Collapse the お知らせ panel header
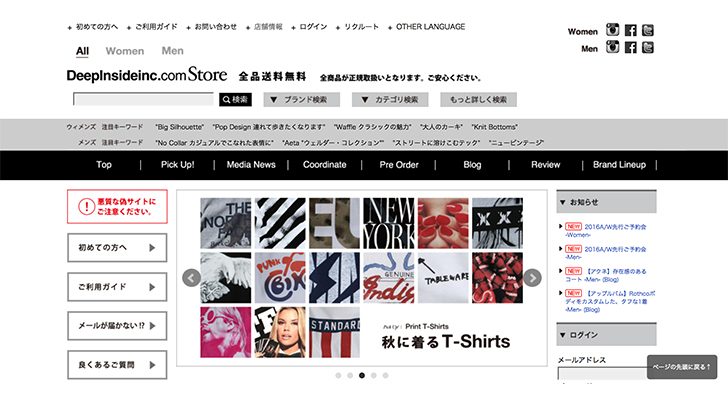The image size is (728, 400). [x=606, y=202]
